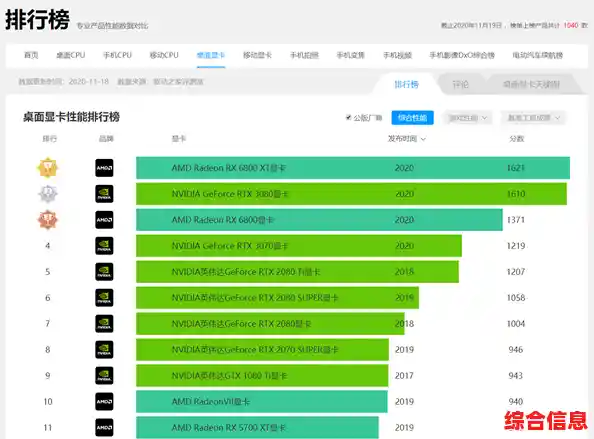Open the 移动显卡 nav tab
The image size is (594, 439).
pyautogui.click(x=258, y=55)
